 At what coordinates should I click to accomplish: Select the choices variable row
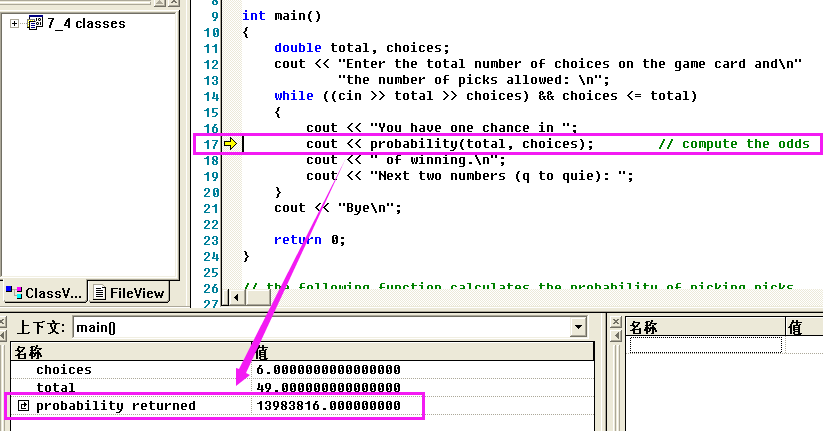tap(302, 370)
